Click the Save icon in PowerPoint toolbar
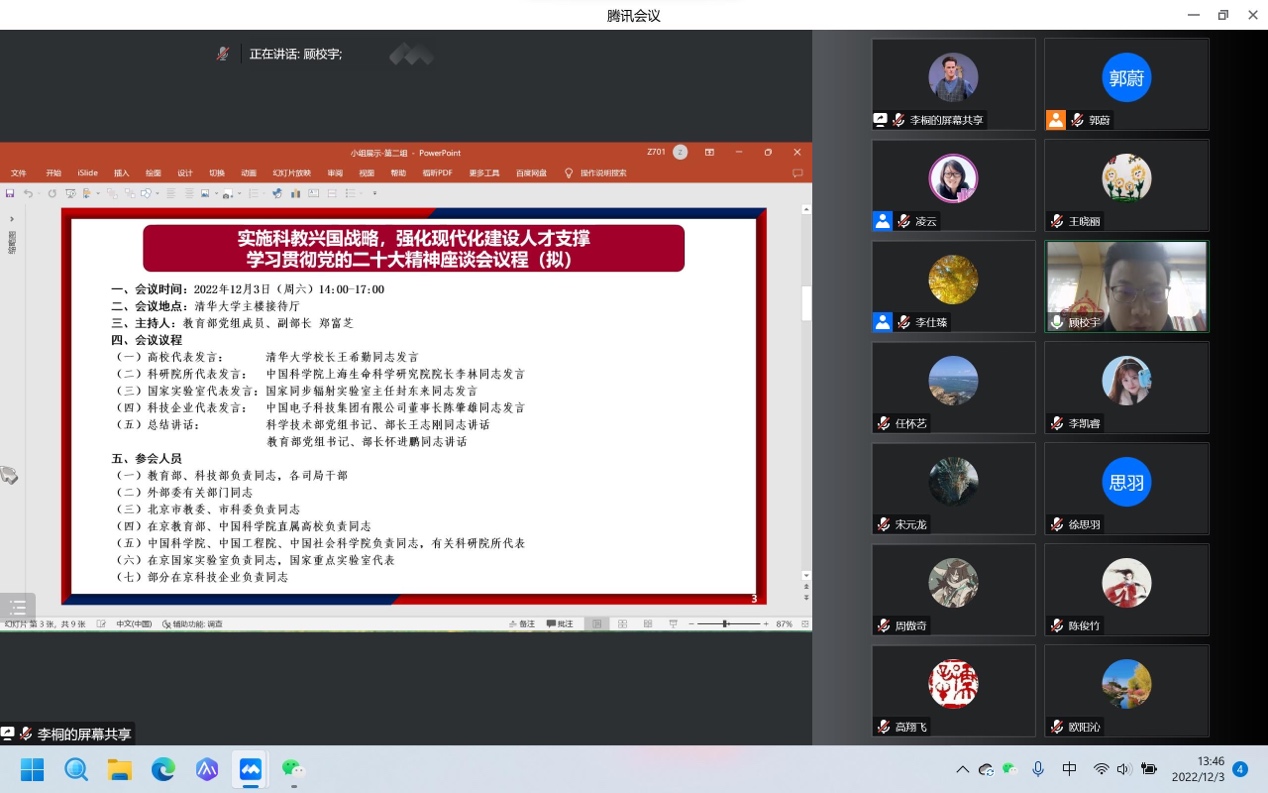 [10, 193]
